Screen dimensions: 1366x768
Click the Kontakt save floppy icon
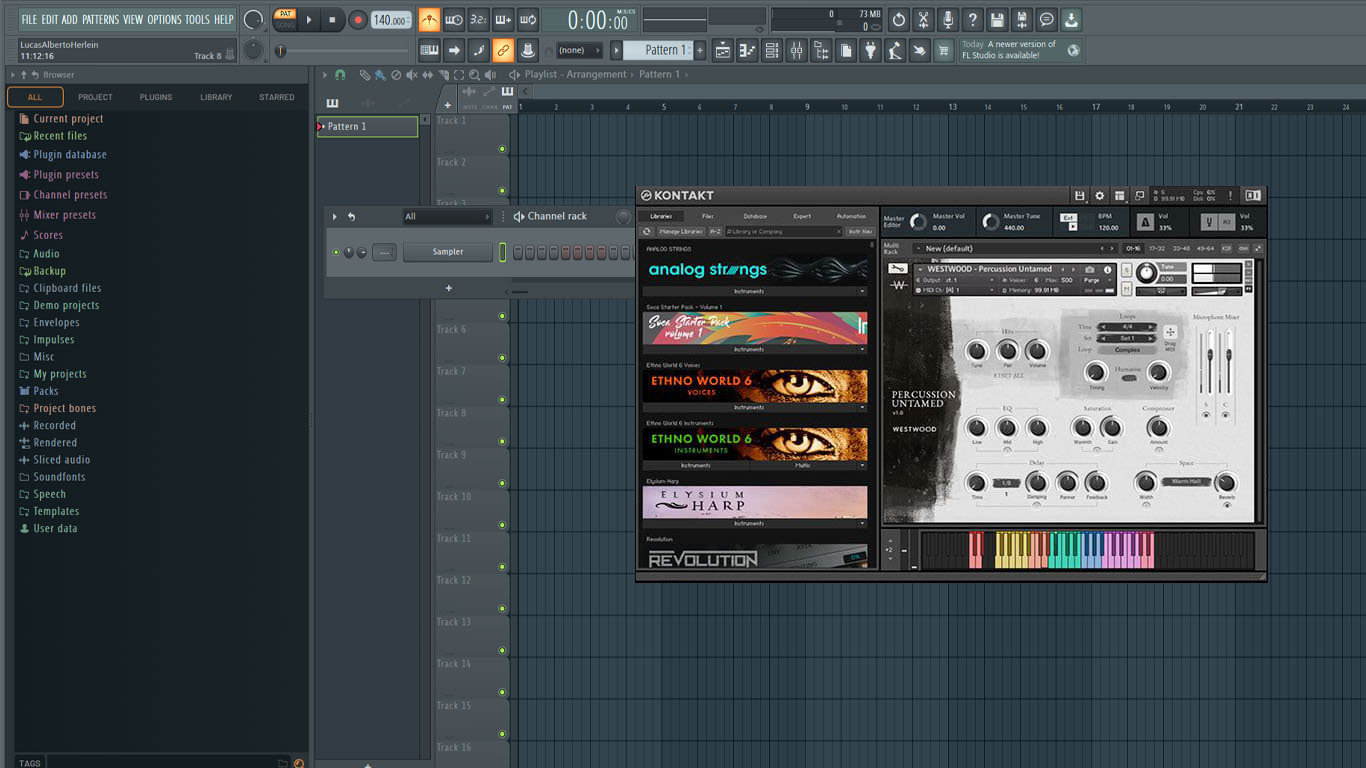tap(1080, 196)
